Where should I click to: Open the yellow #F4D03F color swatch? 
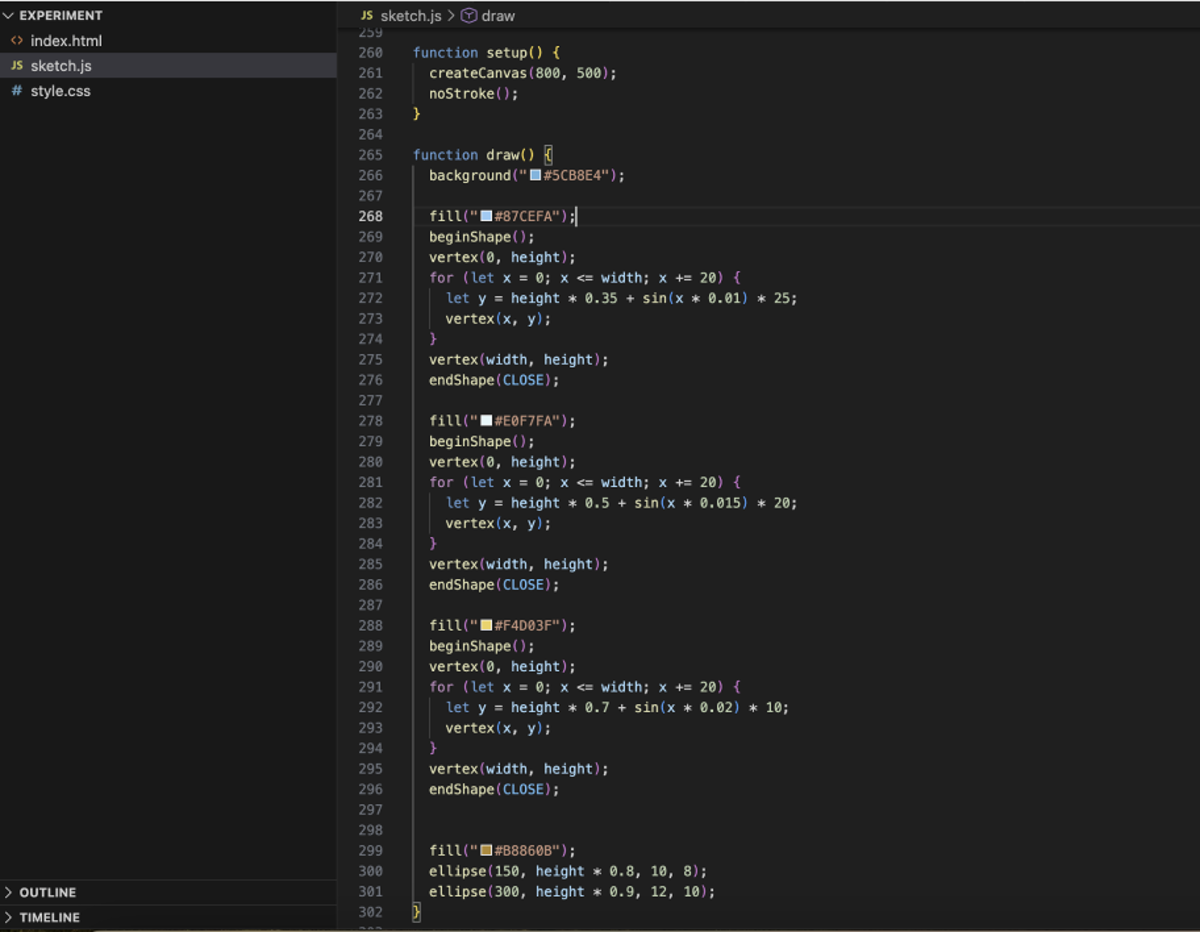pyautogui.click(x=486, y=625)
